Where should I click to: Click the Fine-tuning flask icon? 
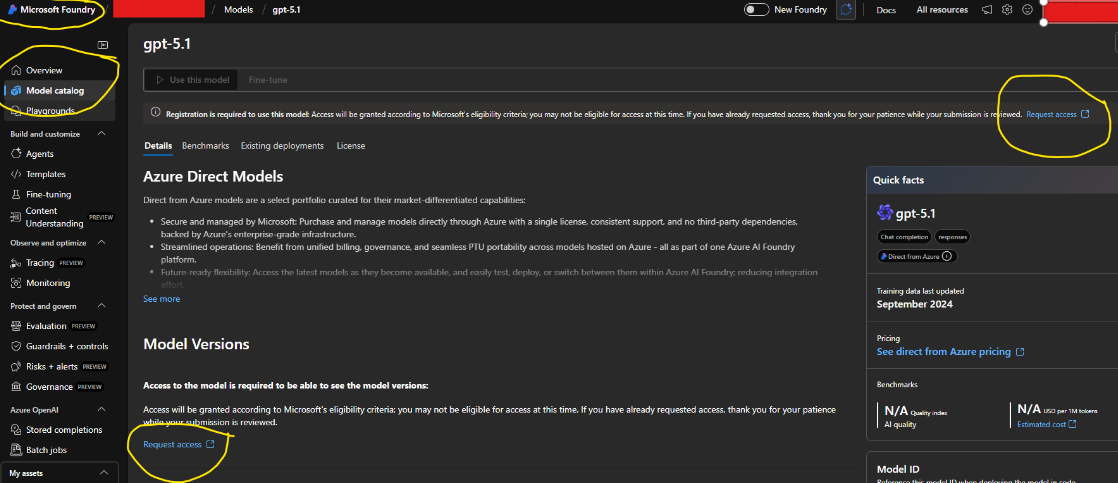click(x=16, y=194)
